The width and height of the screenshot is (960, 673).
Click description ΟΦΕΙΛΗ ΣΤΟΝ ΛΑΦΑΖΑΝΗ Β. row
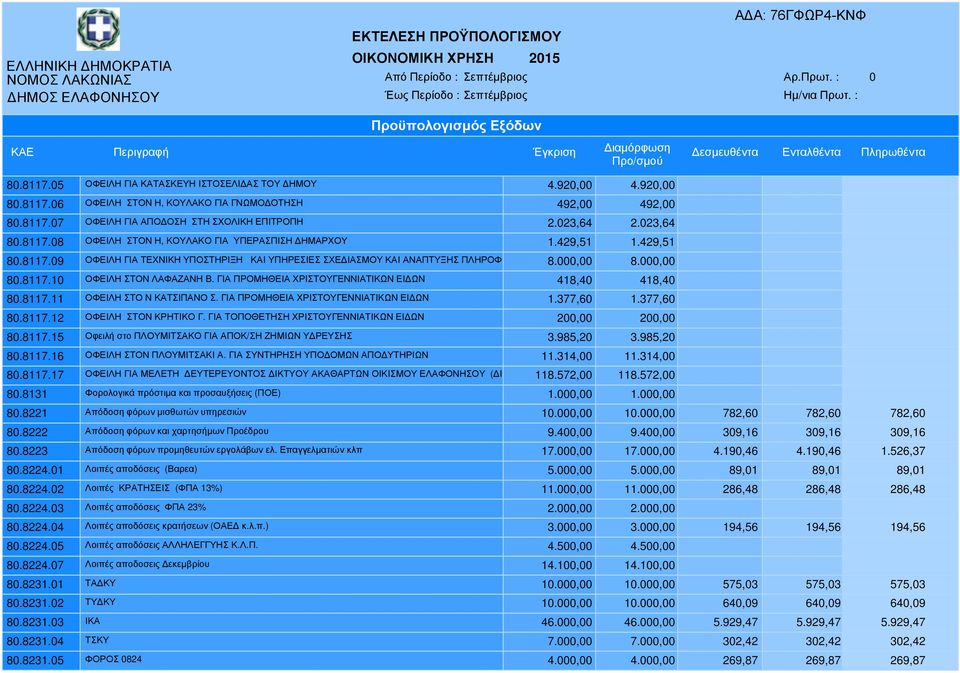coord(255,279)
